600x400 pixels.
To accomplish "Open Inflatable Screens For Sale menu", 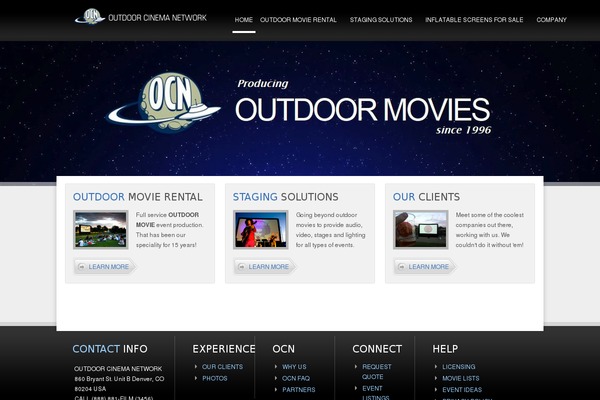I will click(x=474, y=20).
